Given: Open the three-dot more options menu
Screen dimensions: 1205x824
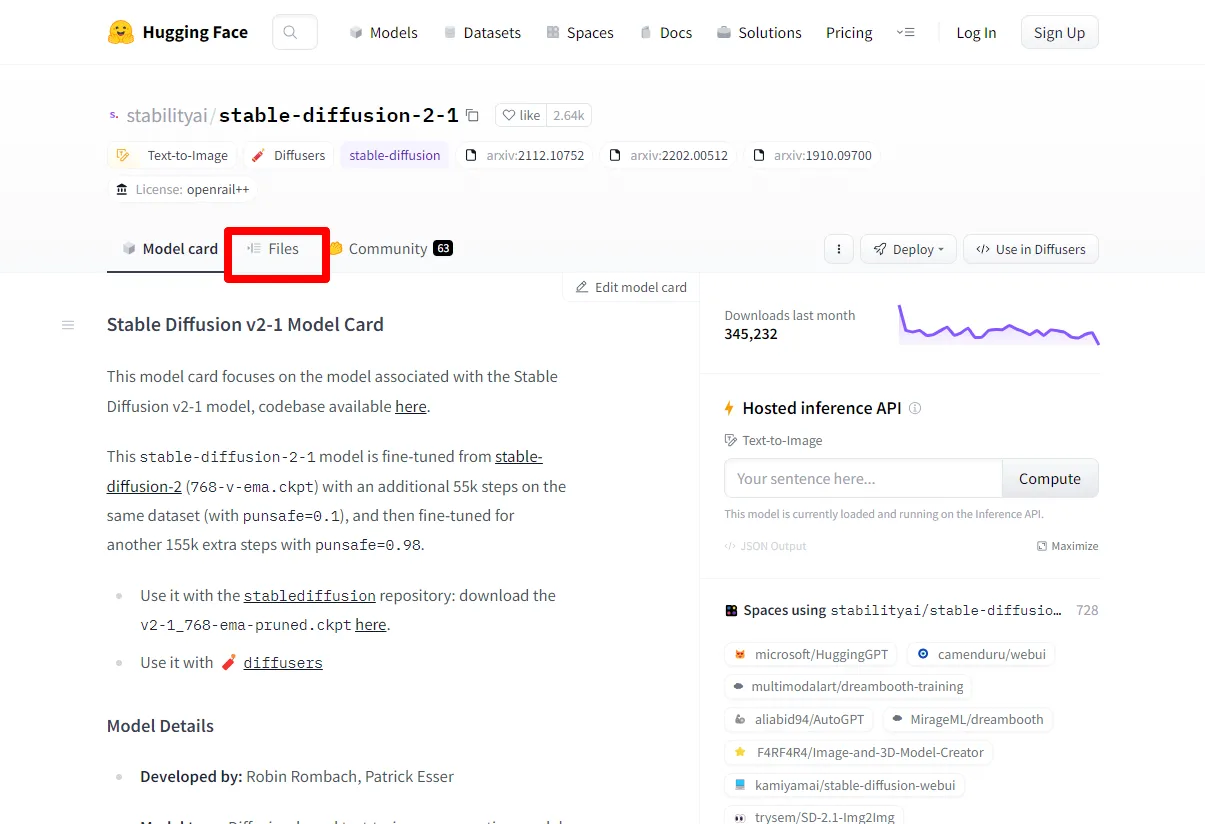Looking at the screenshot, I should (838, 249).
